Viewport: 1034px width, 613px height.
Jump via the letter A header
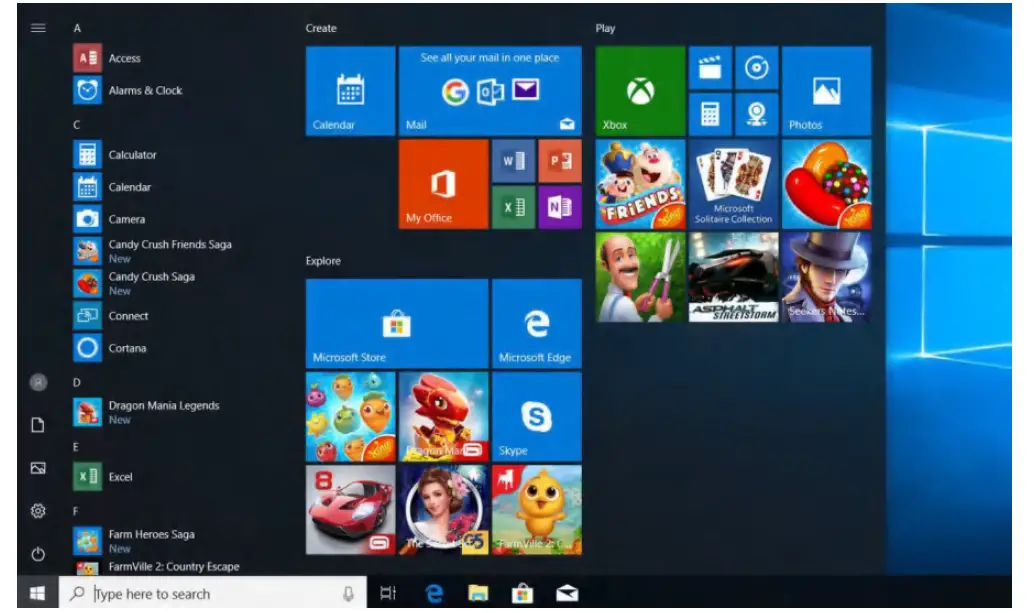(x=77, y=28)
